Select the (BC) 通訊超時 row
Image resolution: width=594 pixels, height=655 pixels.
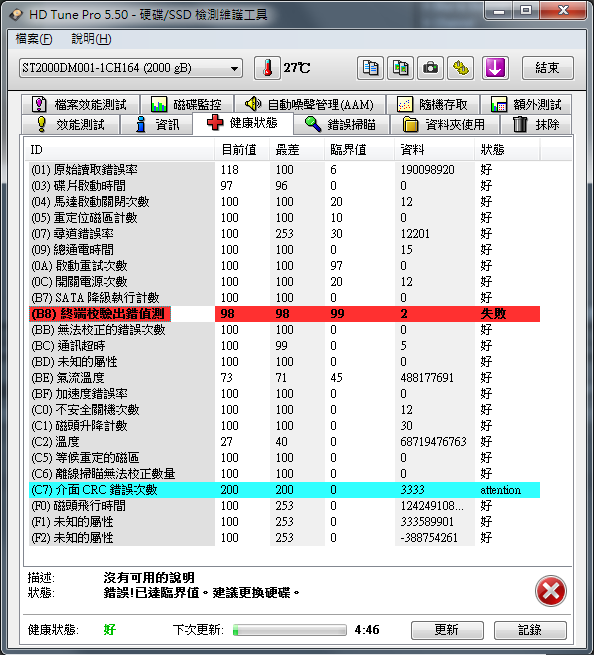[x=284, y=346]
